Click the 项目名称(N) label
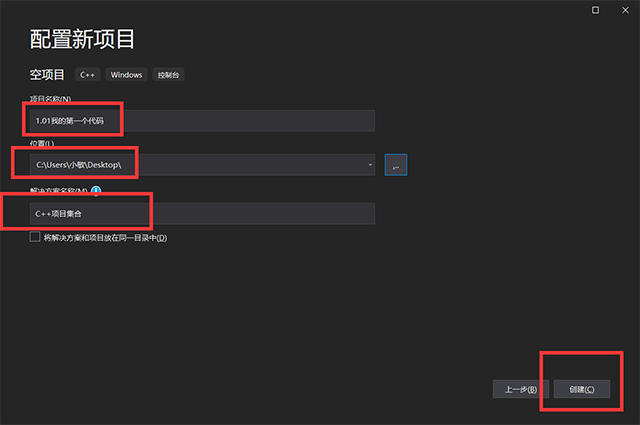This screenshot has width=640, height=425. 51,99
